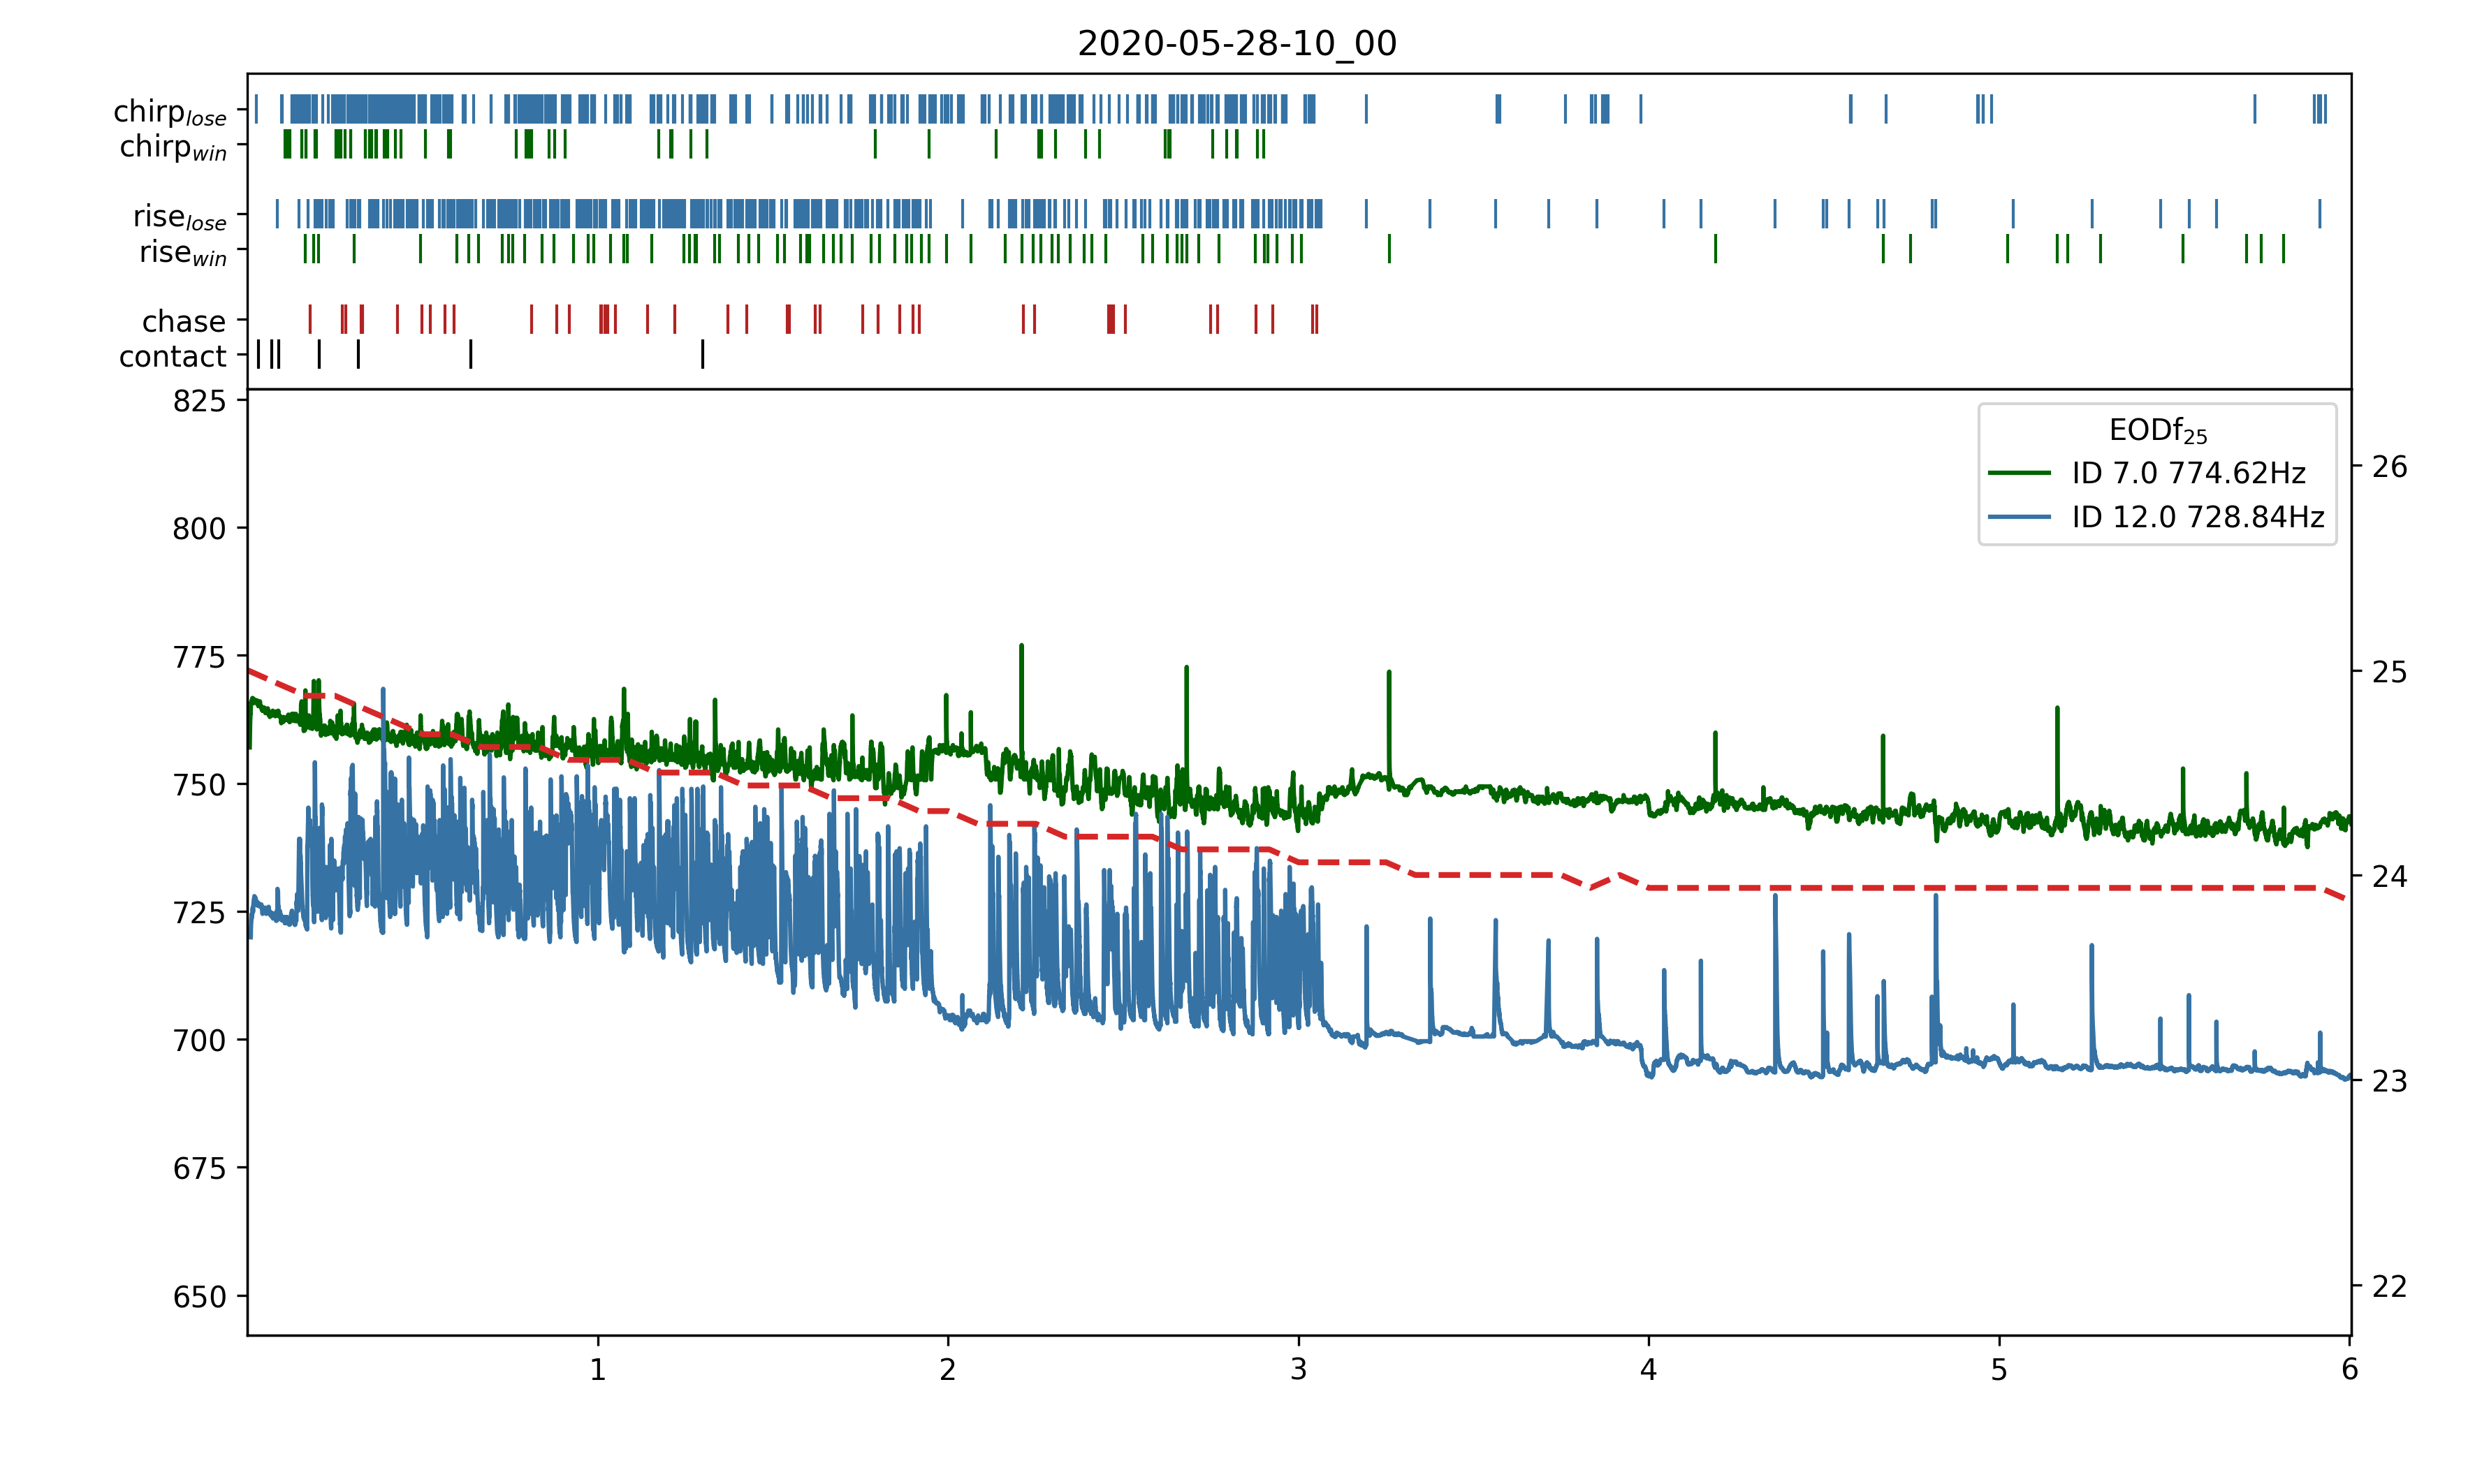Click x-axis tick label 6

2349,1370
